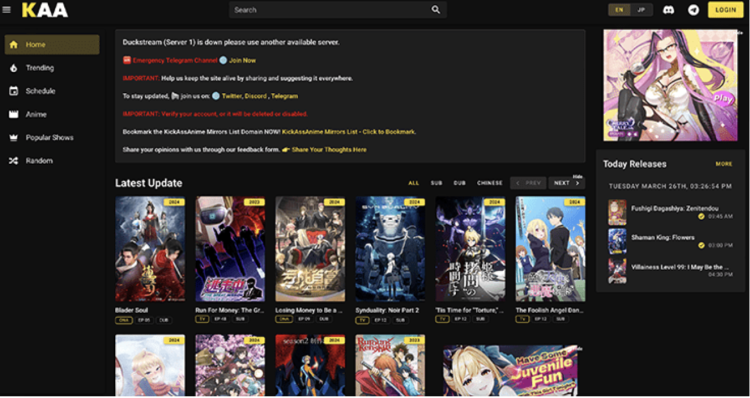Switch site language to JP
750x398 pixels.
(641, 10)
